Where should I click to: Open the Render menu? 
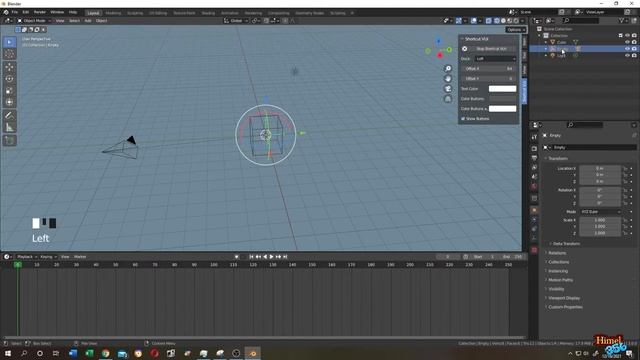40,12
